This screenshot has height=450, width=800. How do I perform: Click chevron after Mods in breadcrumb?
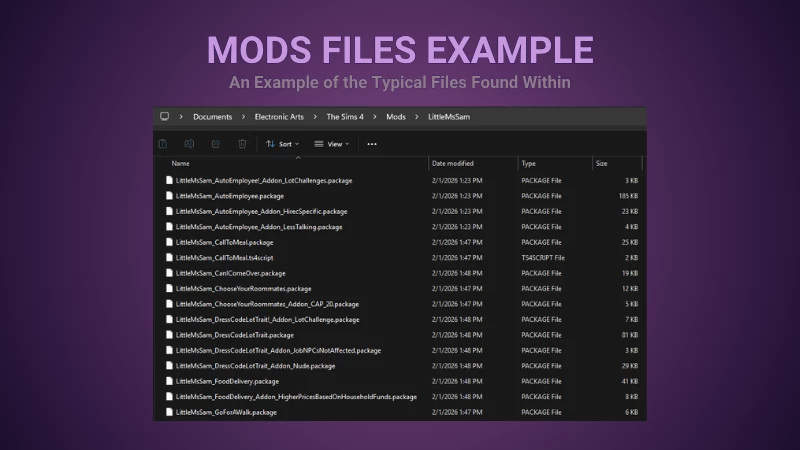coord(416,117)
